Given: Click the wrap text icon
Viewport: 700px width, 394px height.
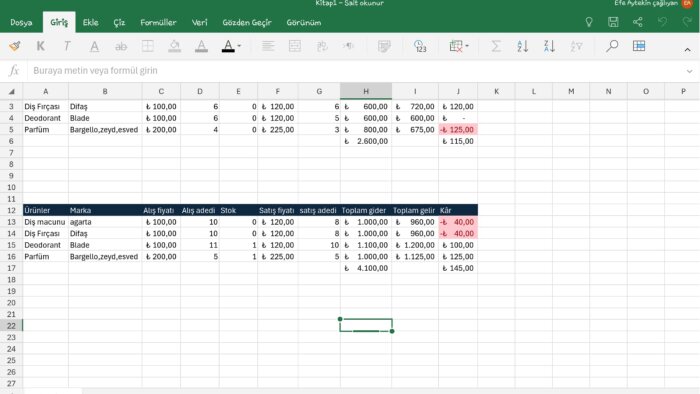Looking at the screenshot, I should (x=322, y=46).
